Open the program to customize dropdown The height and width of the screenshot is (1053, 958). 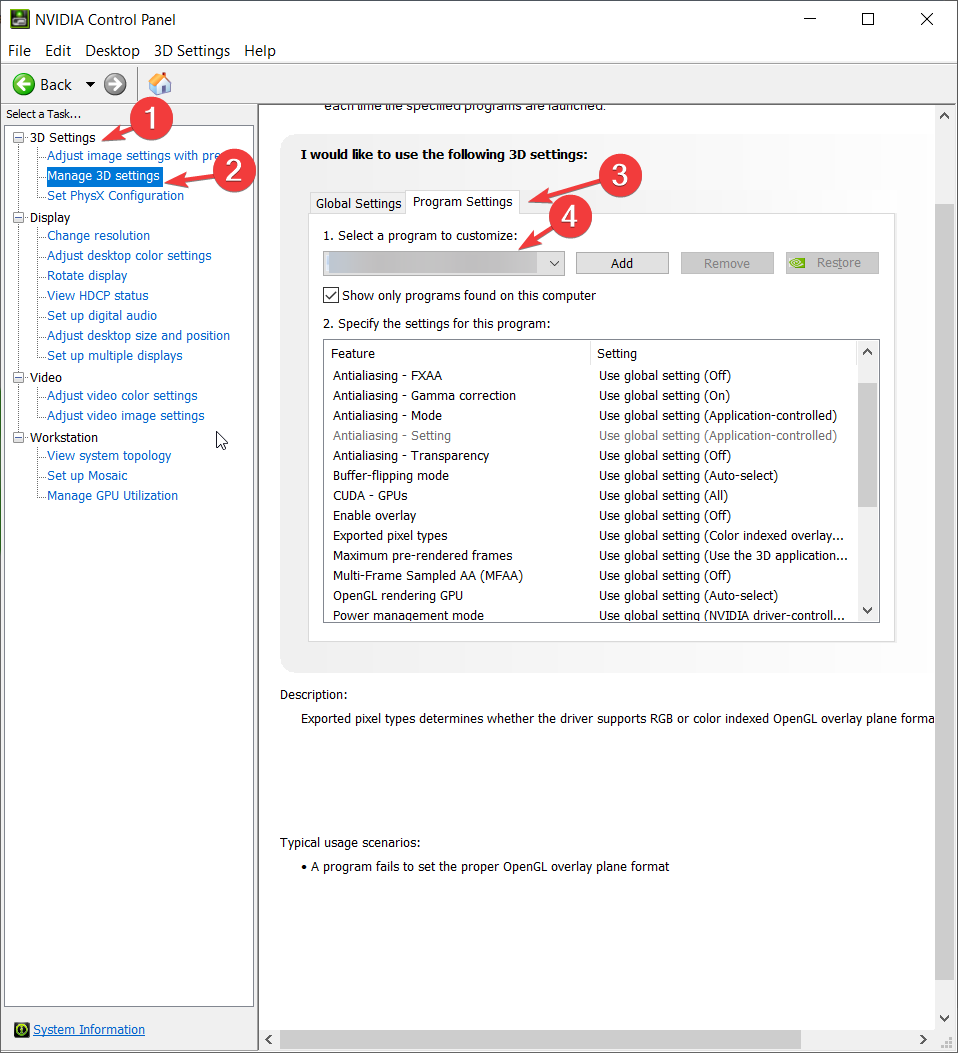(444, 263)
